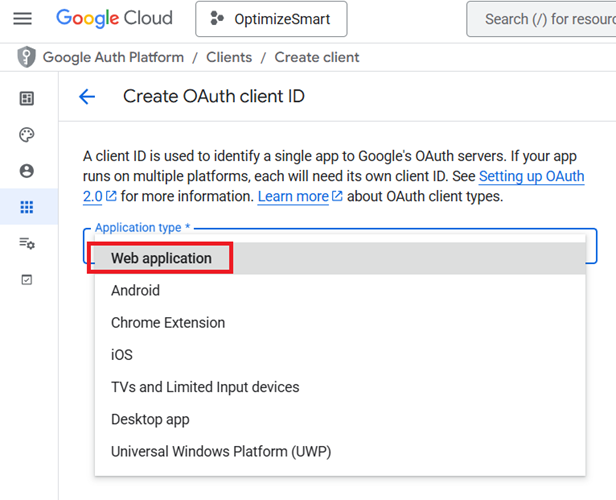The height and width of the screenshot is (500, 616).
Task: Choose Web application from the list
Action: click(x=161, y=258)
